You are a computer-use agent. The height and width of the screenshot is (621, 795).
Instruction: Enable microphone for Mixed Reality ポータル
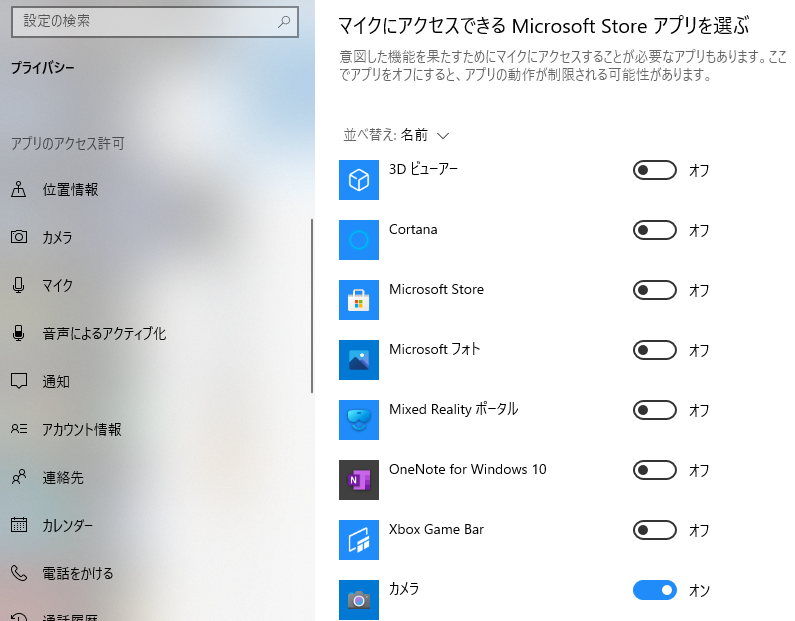tap(655, 410)
